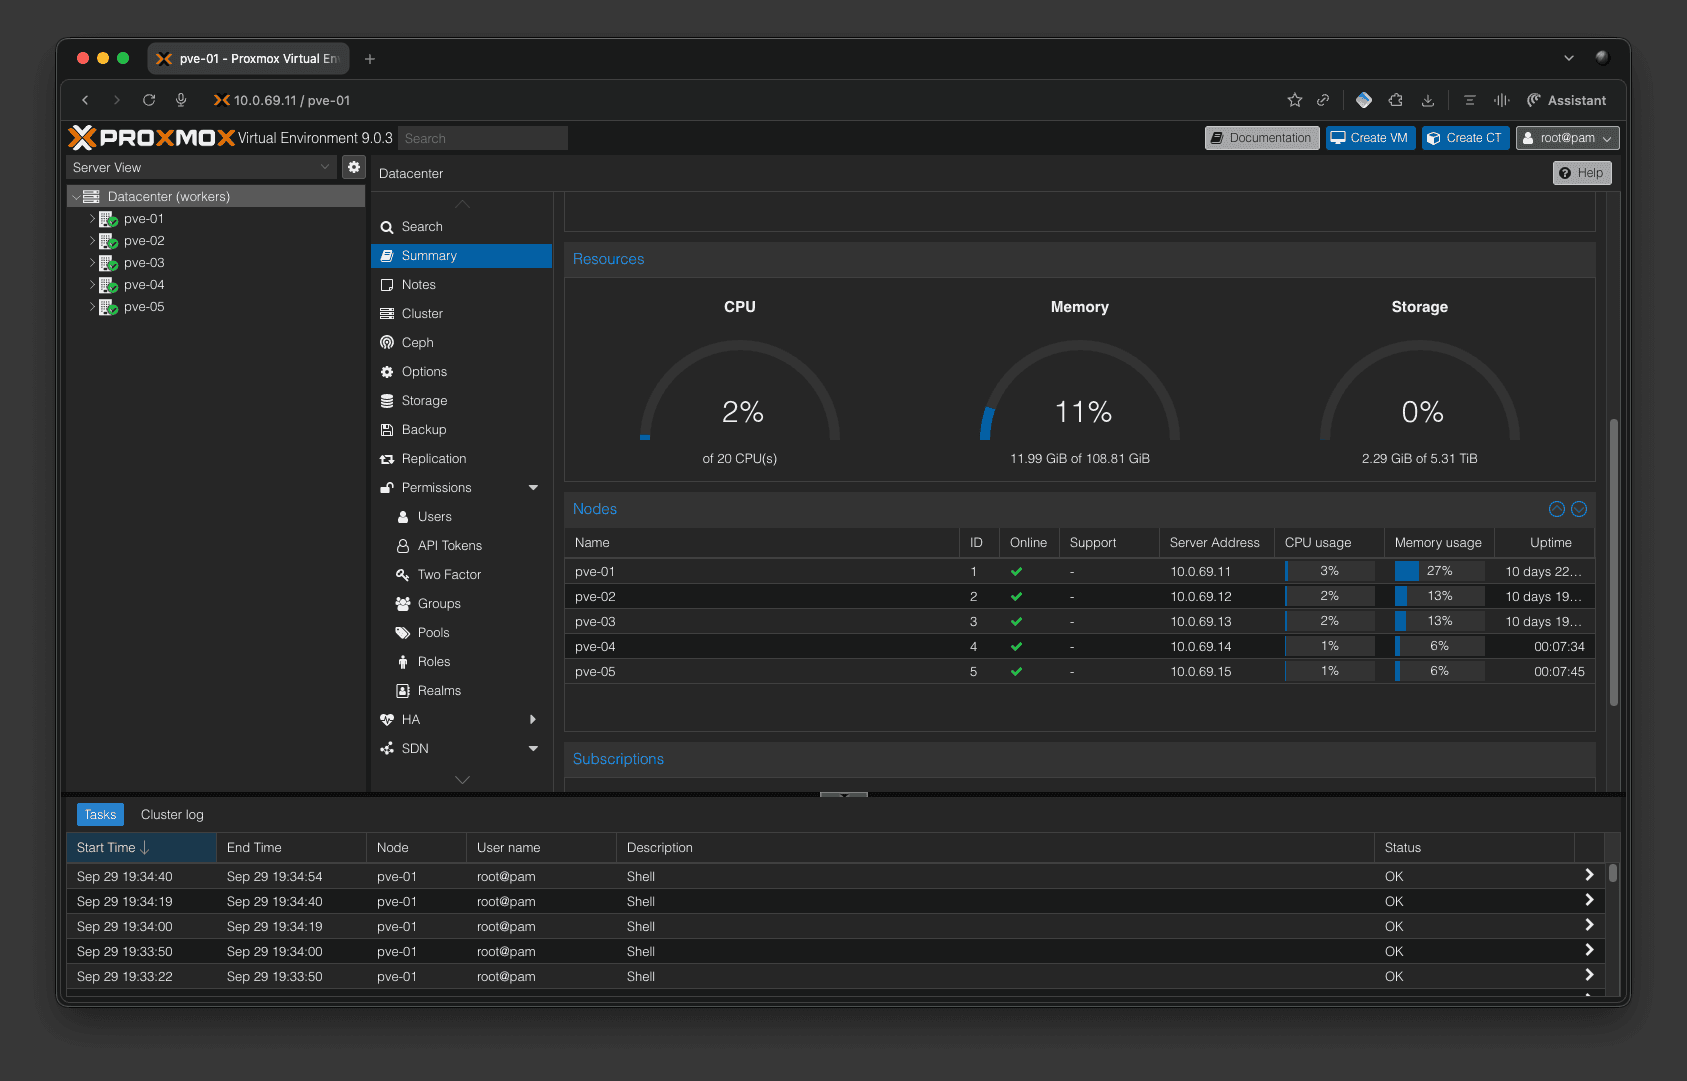
Task: Open the root@pam user menu
Action: (x=1567, y=138)
